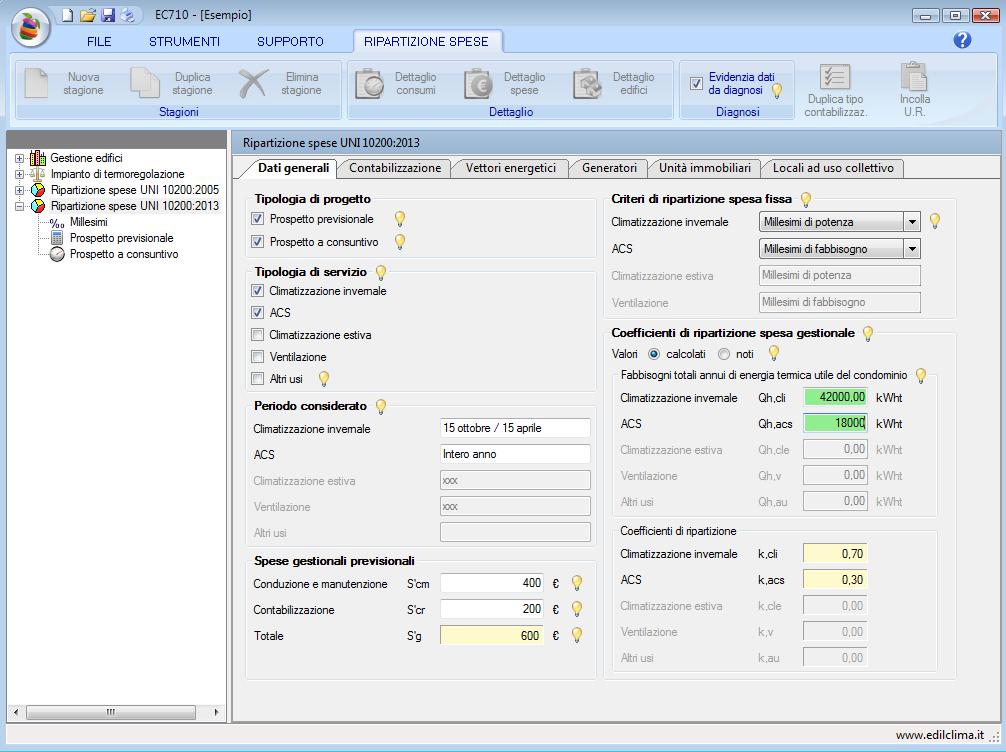Expand Gestione edifici tree node

click(19, 158)
